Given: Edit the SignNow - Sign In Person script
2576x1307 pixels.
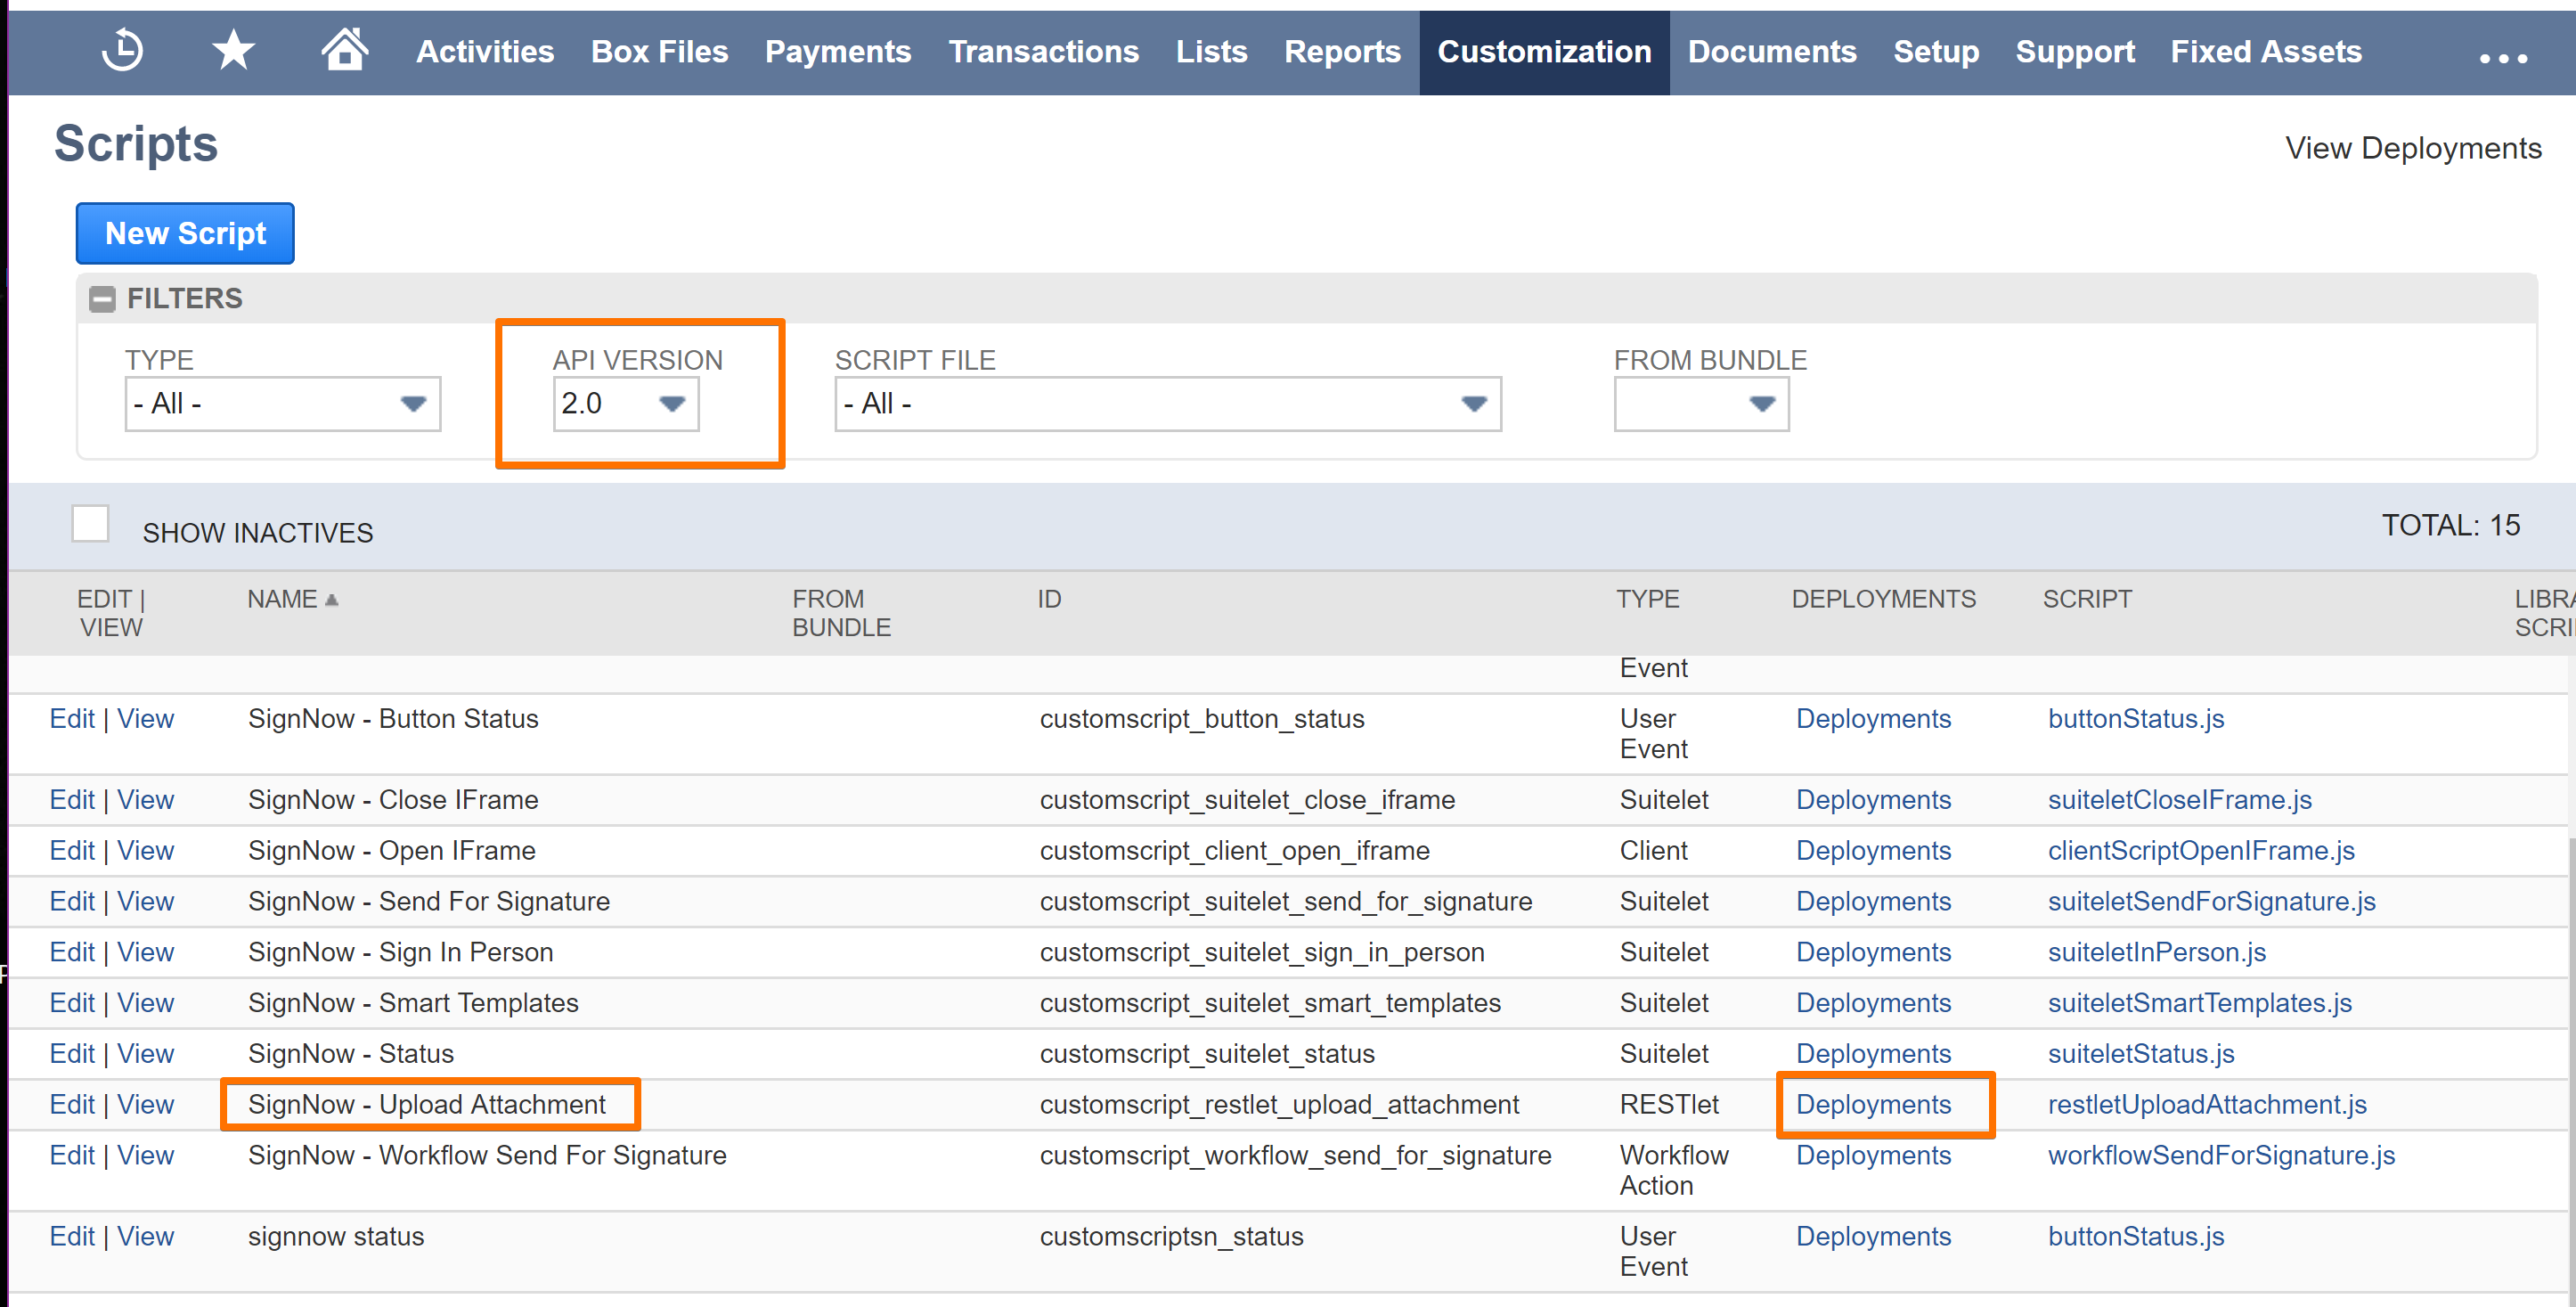Looking at the screenshot, I should (x=72, y=953).
